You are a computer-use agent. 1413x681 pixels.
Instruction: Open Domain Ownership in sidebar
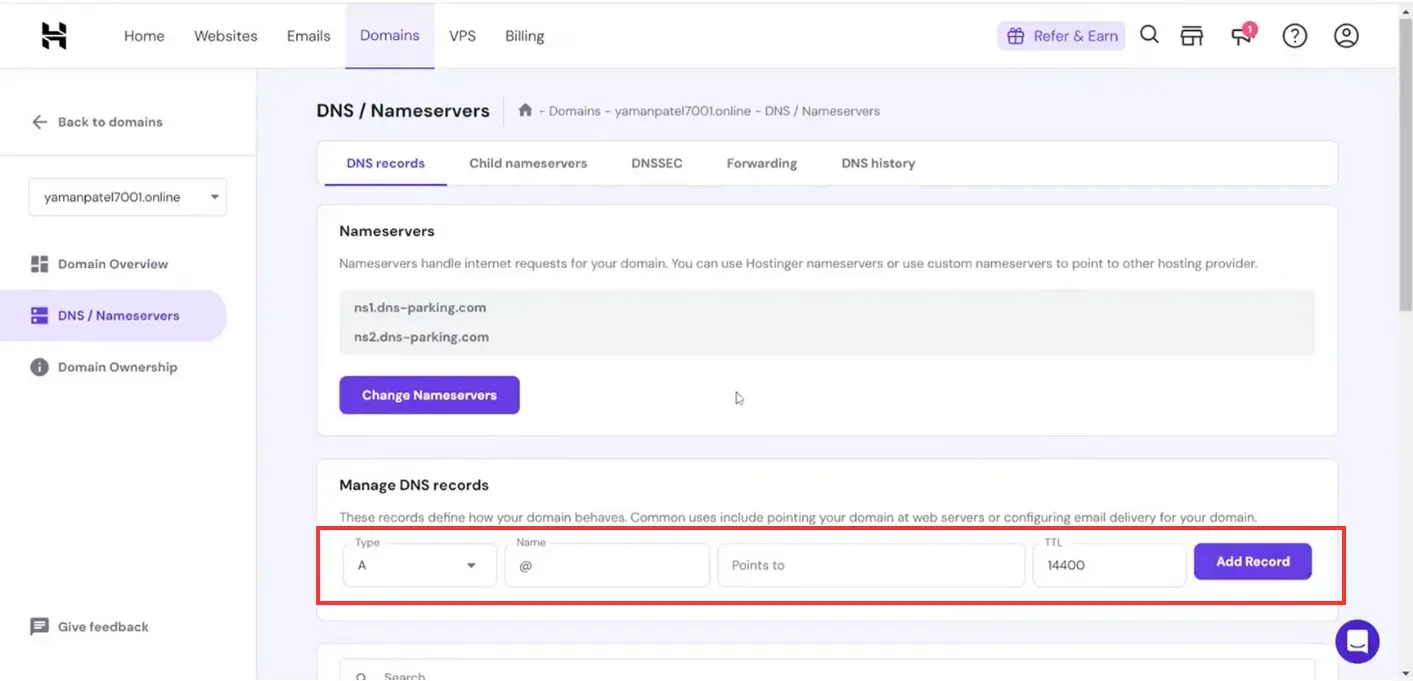click(x=117, y=367)
